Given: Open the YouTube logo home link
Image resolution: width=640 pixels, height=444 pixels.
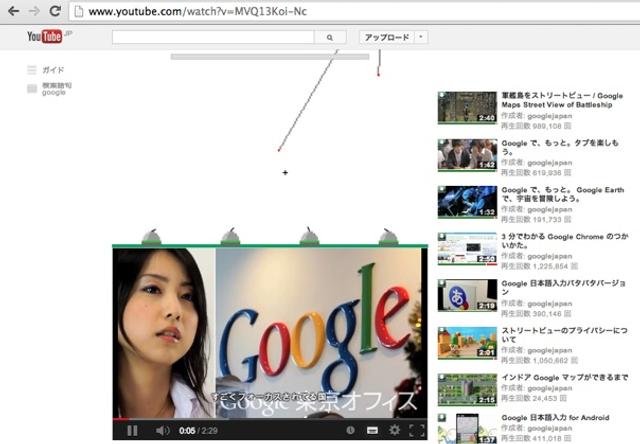Looking at the screenshot, I should tap(45, 36).
